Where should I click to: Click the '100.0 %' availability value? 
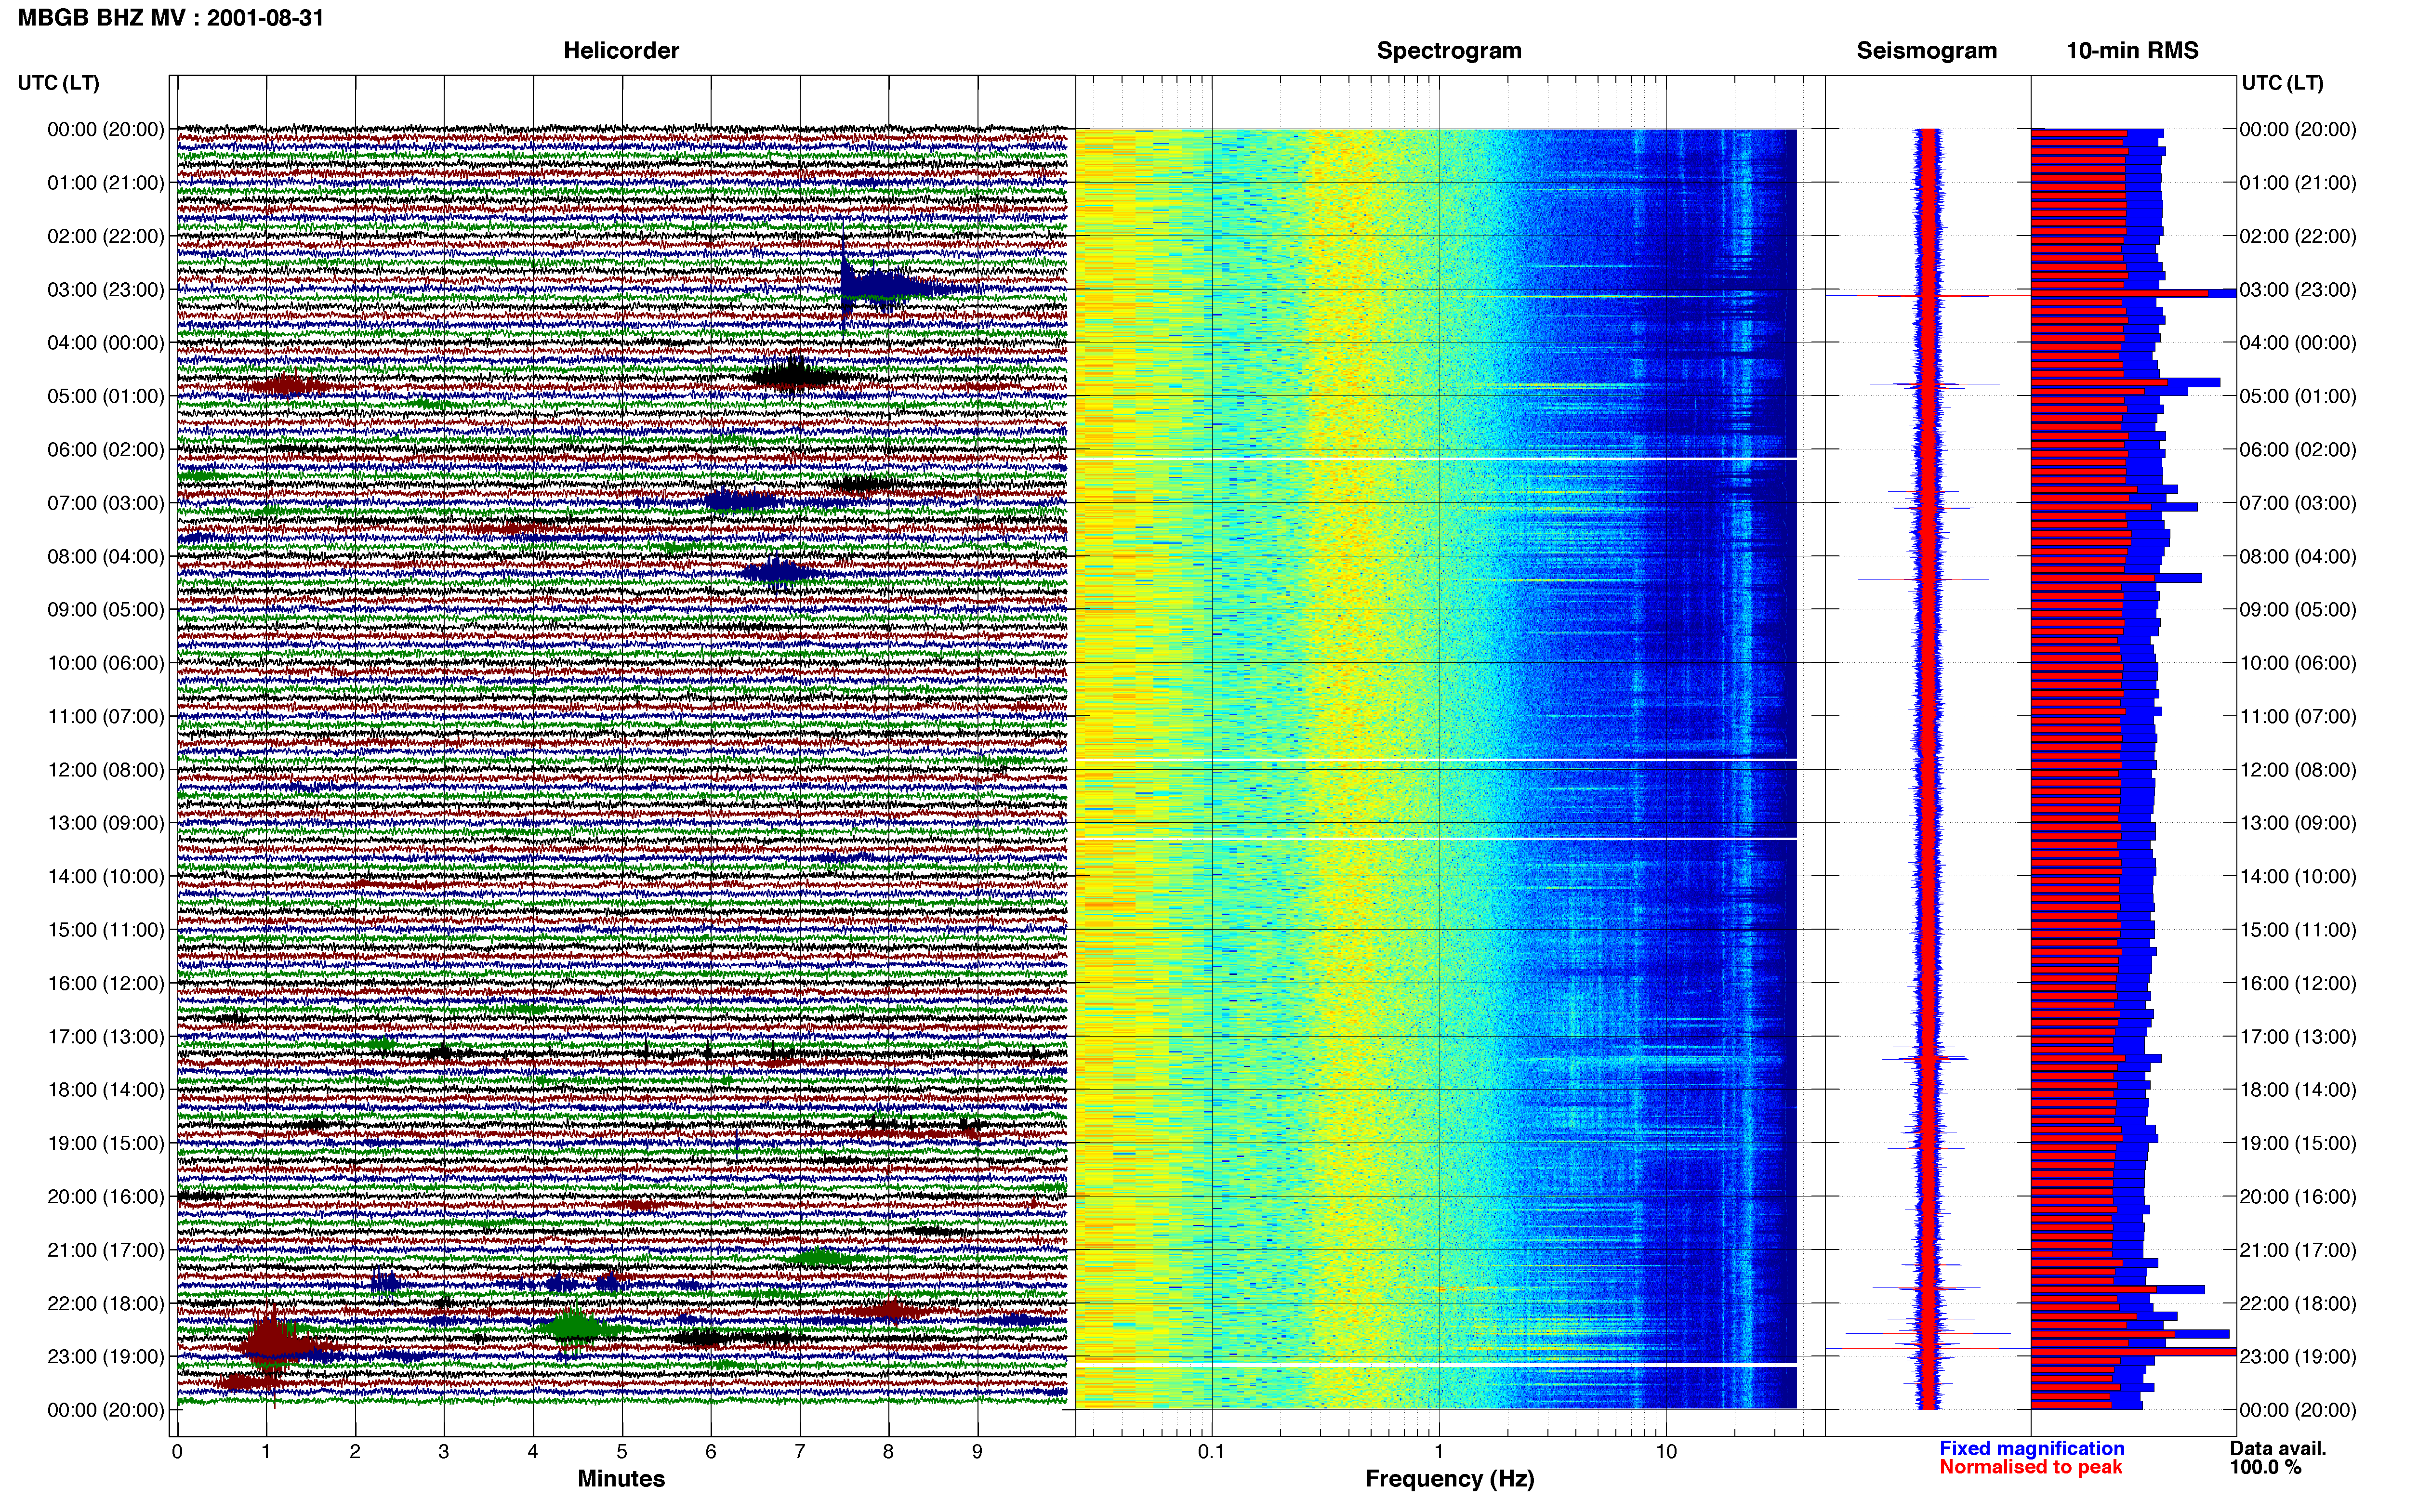[2265, 1467]
